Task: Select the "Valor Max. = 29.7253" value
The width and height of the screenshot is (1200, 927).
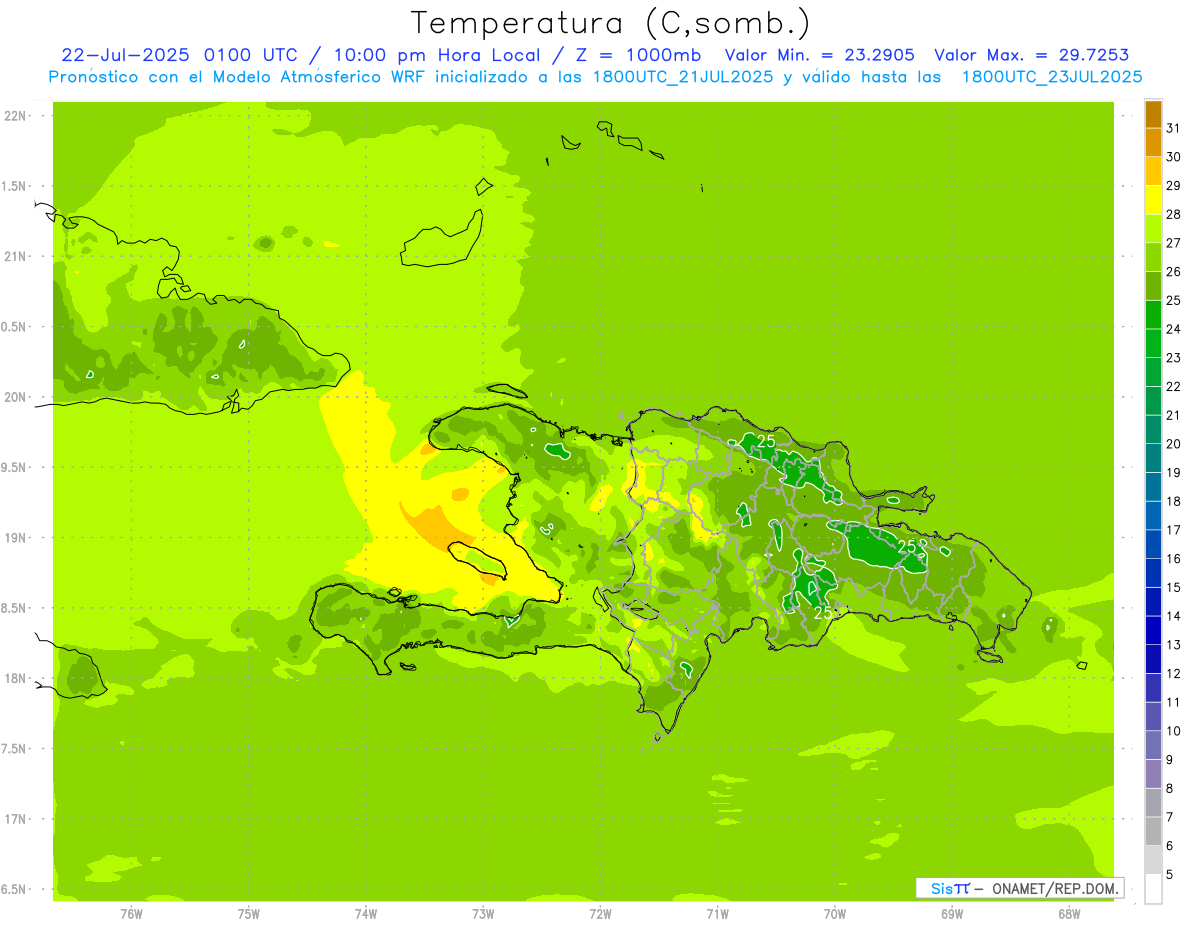Action: click(1032, 55)
